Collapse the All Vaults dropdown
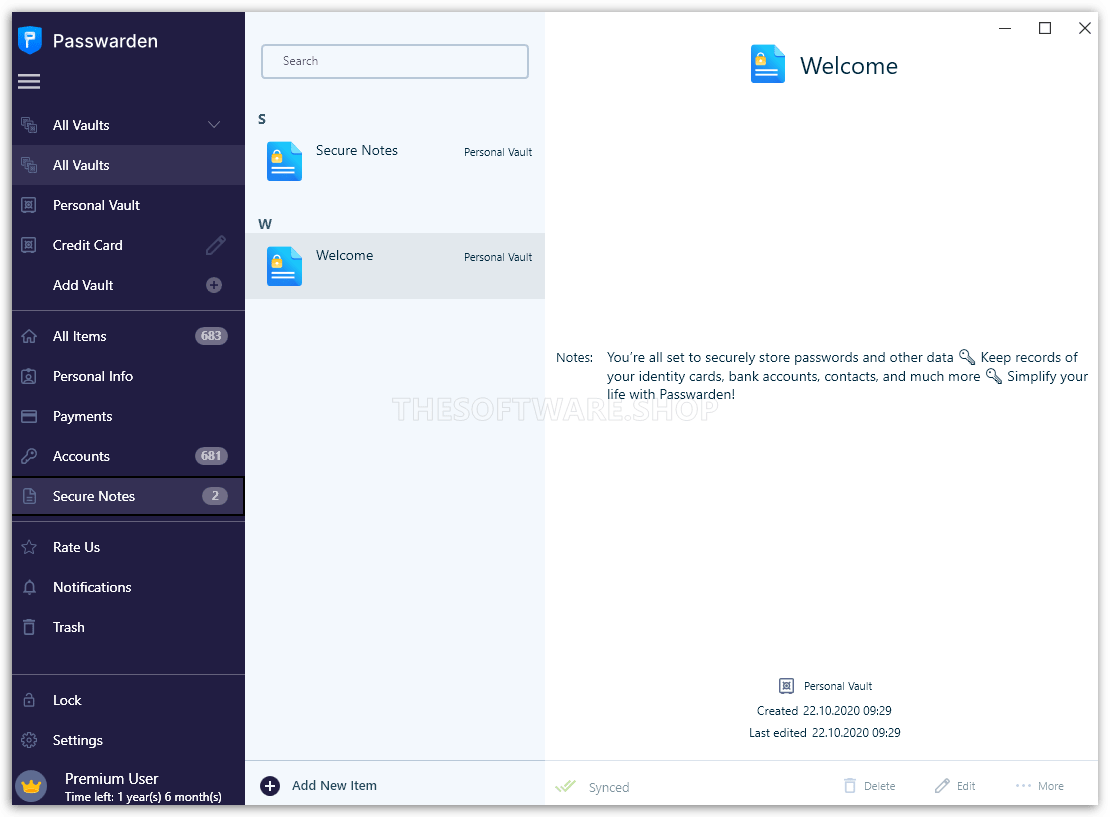The width and height of the screenshot is (1110, 817). pos(213,125)
